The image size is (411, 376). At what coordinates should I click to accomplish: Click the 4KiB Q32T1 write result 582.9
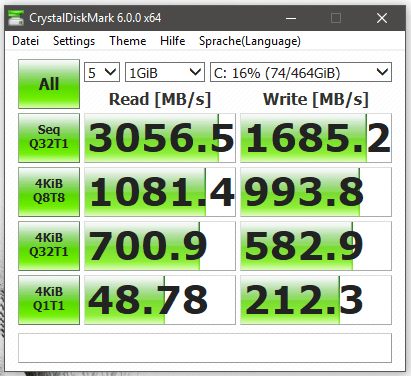[x=316, y=246]
